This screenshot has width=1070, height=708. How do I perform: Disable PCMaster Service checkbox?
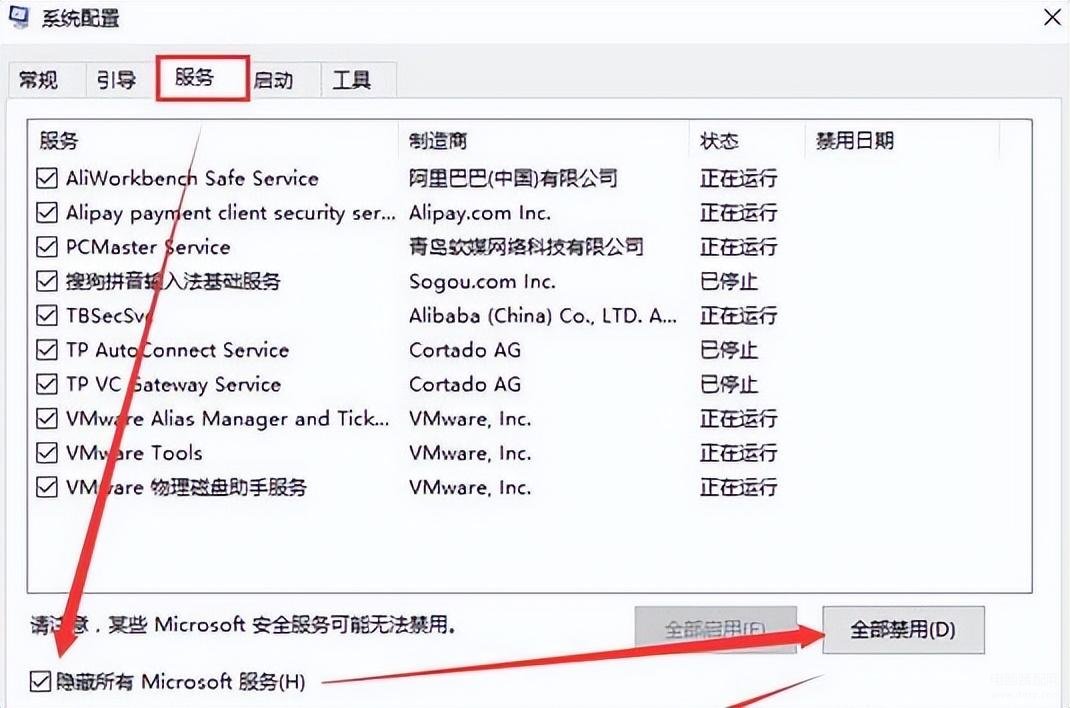coord(47,247)
